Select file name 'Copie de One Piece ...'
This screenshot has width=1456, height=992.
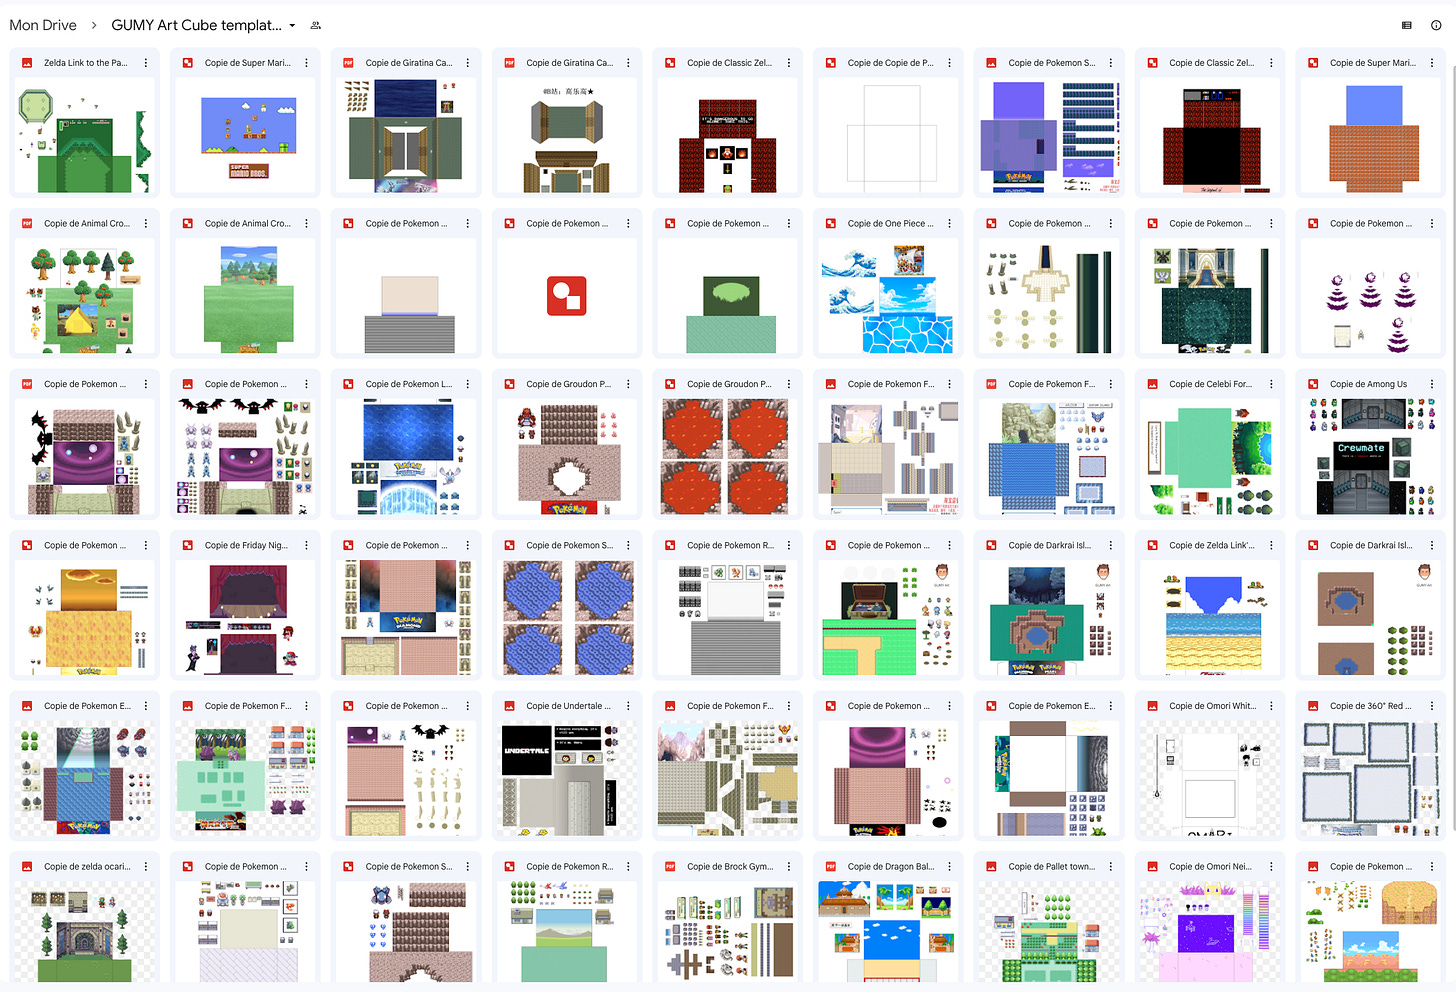pos(890,224)
